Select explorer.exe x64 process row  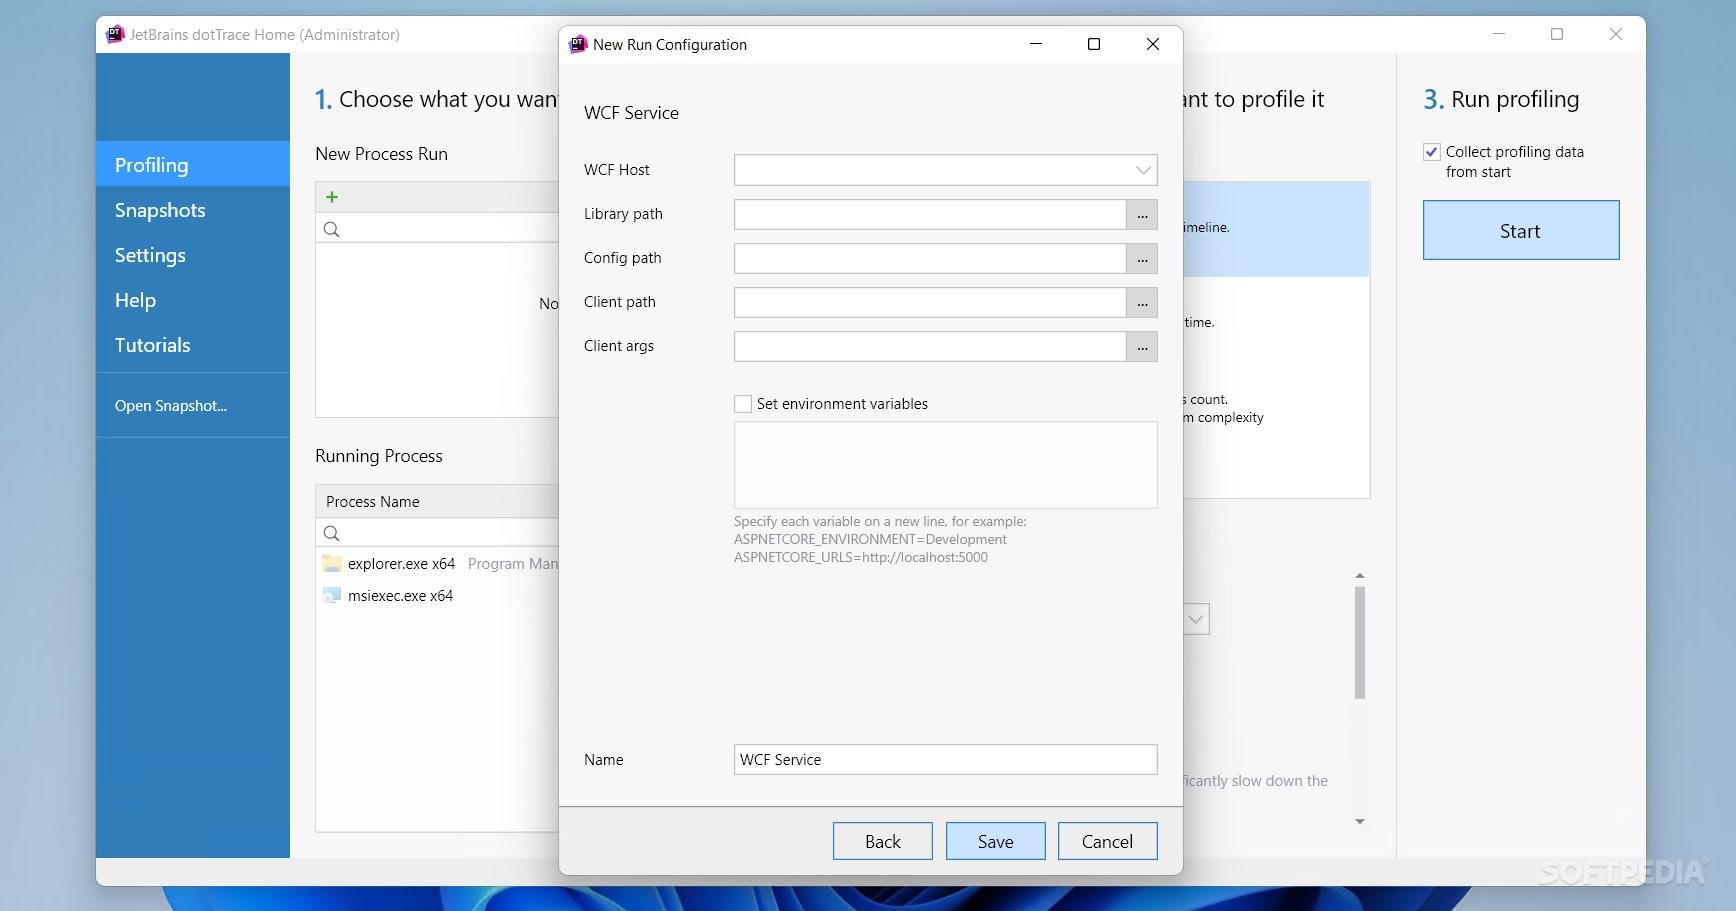tap(437, 564)
